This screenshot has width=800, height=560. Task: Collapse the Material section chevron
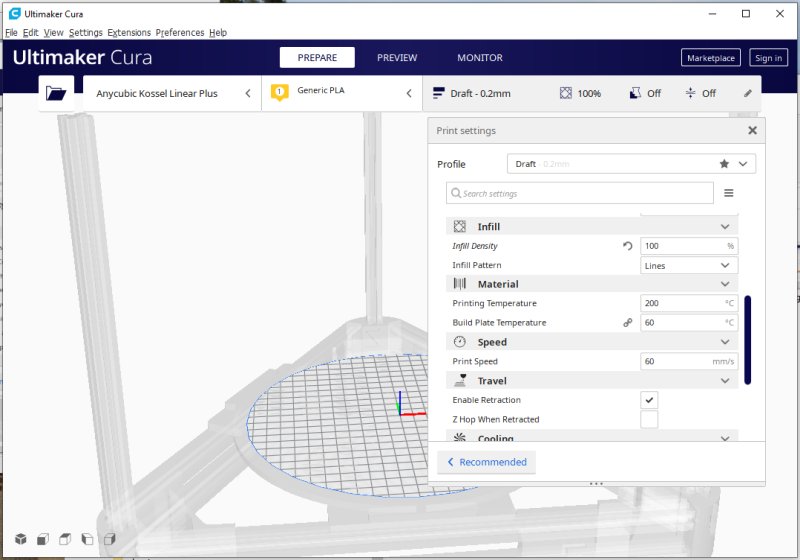(725, 284)
